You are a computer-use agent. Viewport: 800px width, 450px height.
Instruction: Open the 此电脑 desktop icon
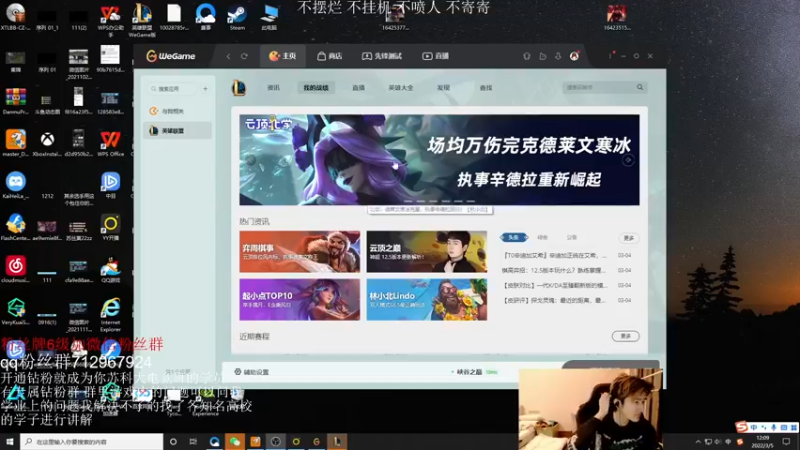click(269, 16)
